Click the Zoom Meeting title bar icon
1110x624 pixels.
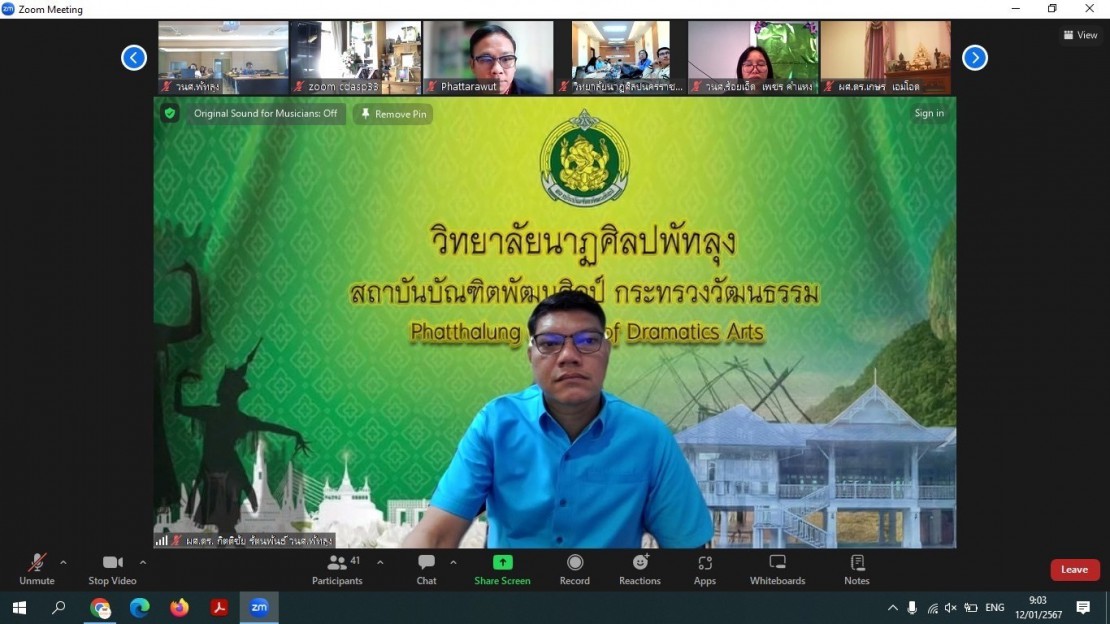coord(8,9)
